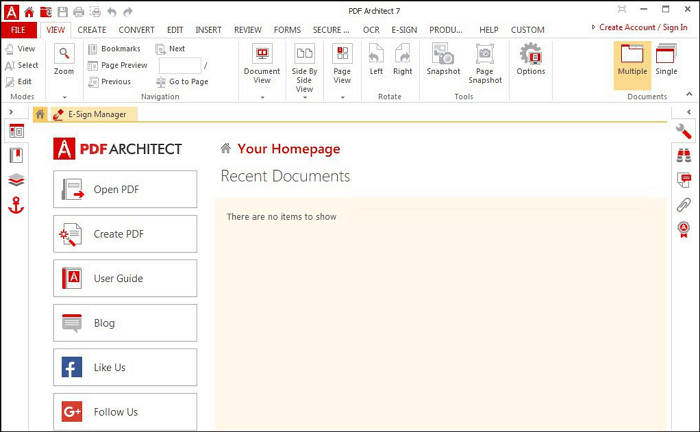Click the Page Snapshot tool

[485, 62]
